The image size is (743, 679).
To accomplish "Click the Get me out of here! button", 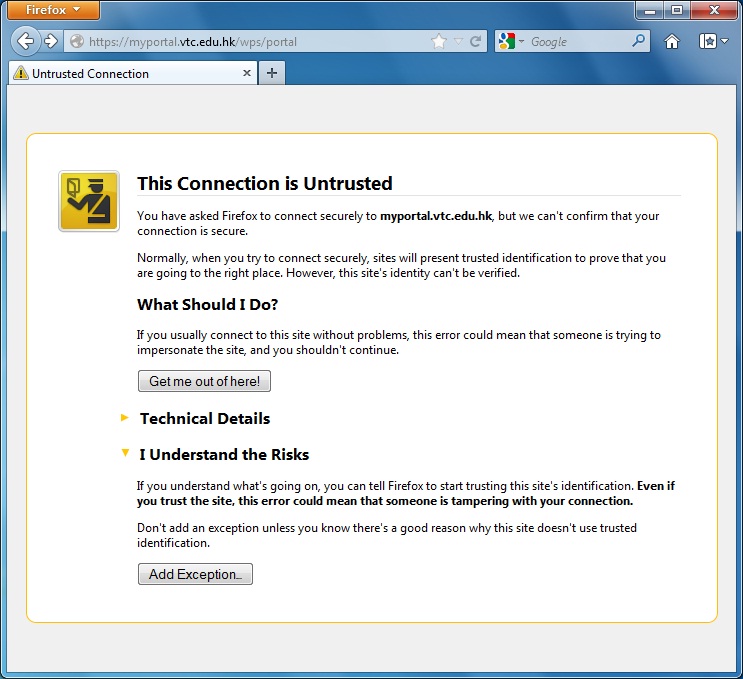I will click(x=204, y=381).
